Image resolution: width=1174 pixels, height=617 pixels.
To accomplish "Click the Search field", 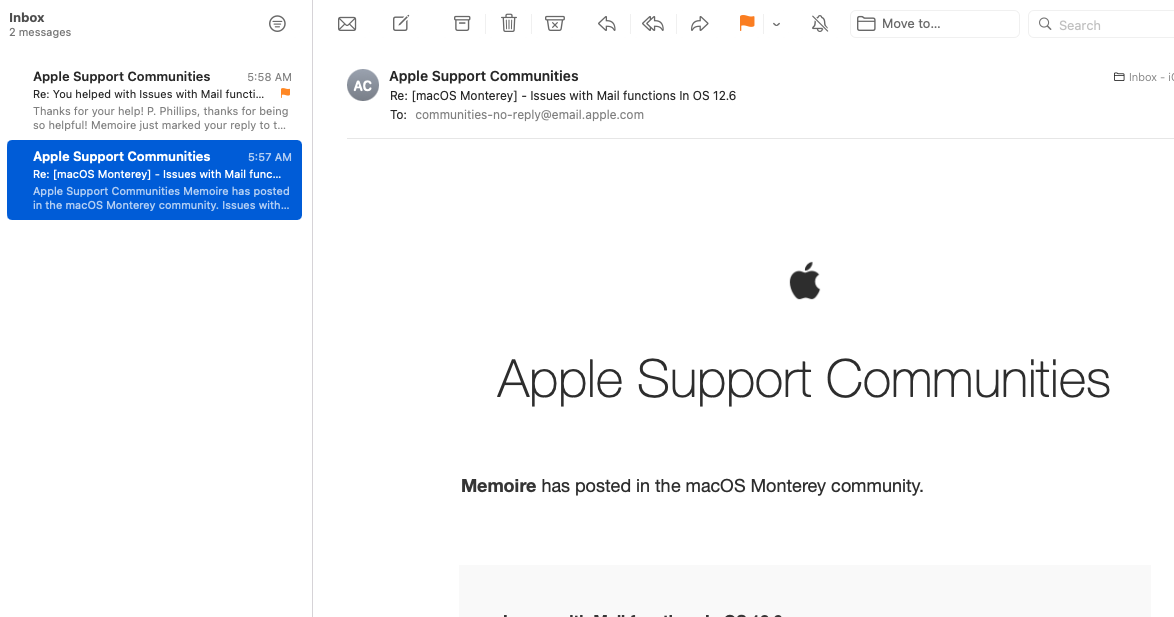I will coord(1102,24).
